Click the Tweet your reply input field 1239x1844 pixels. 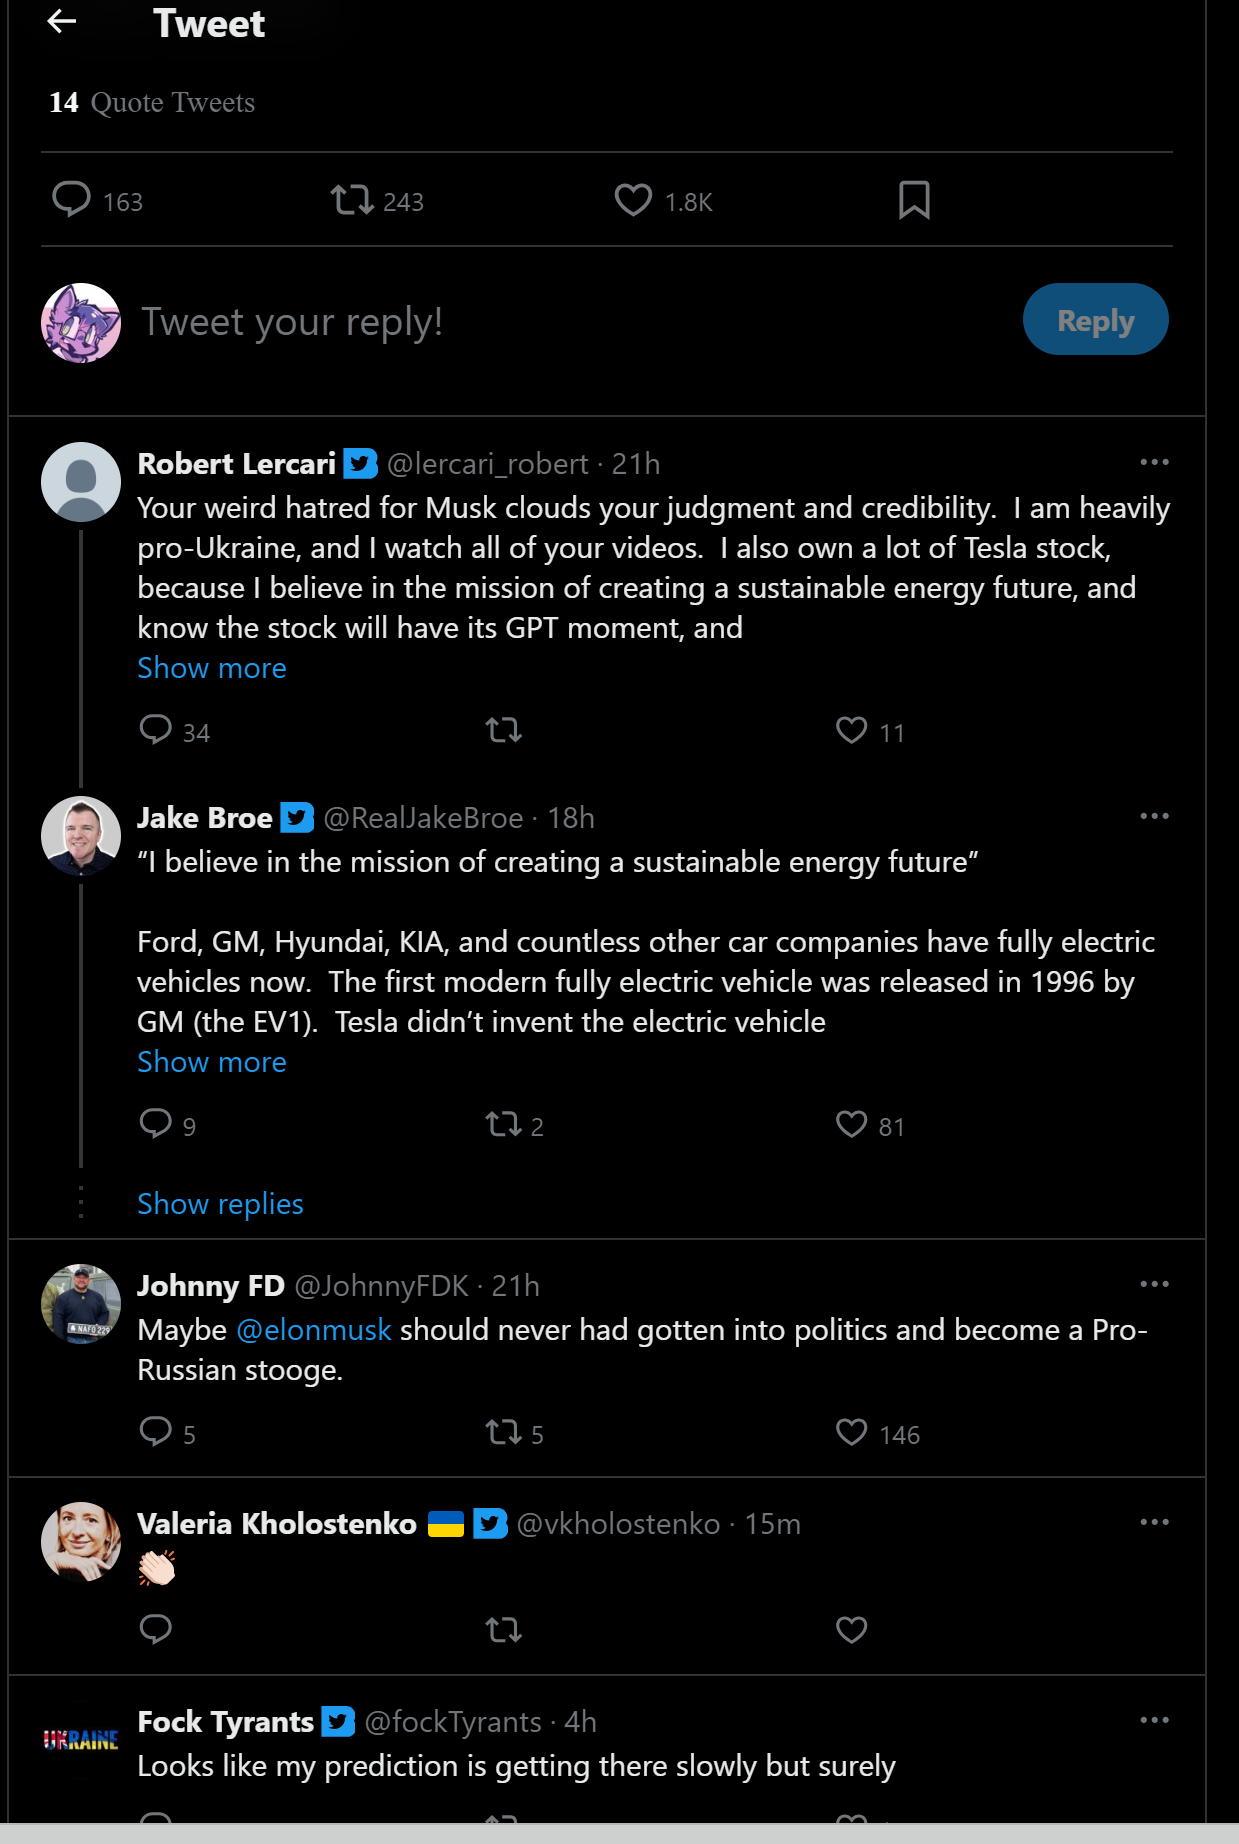500,322
